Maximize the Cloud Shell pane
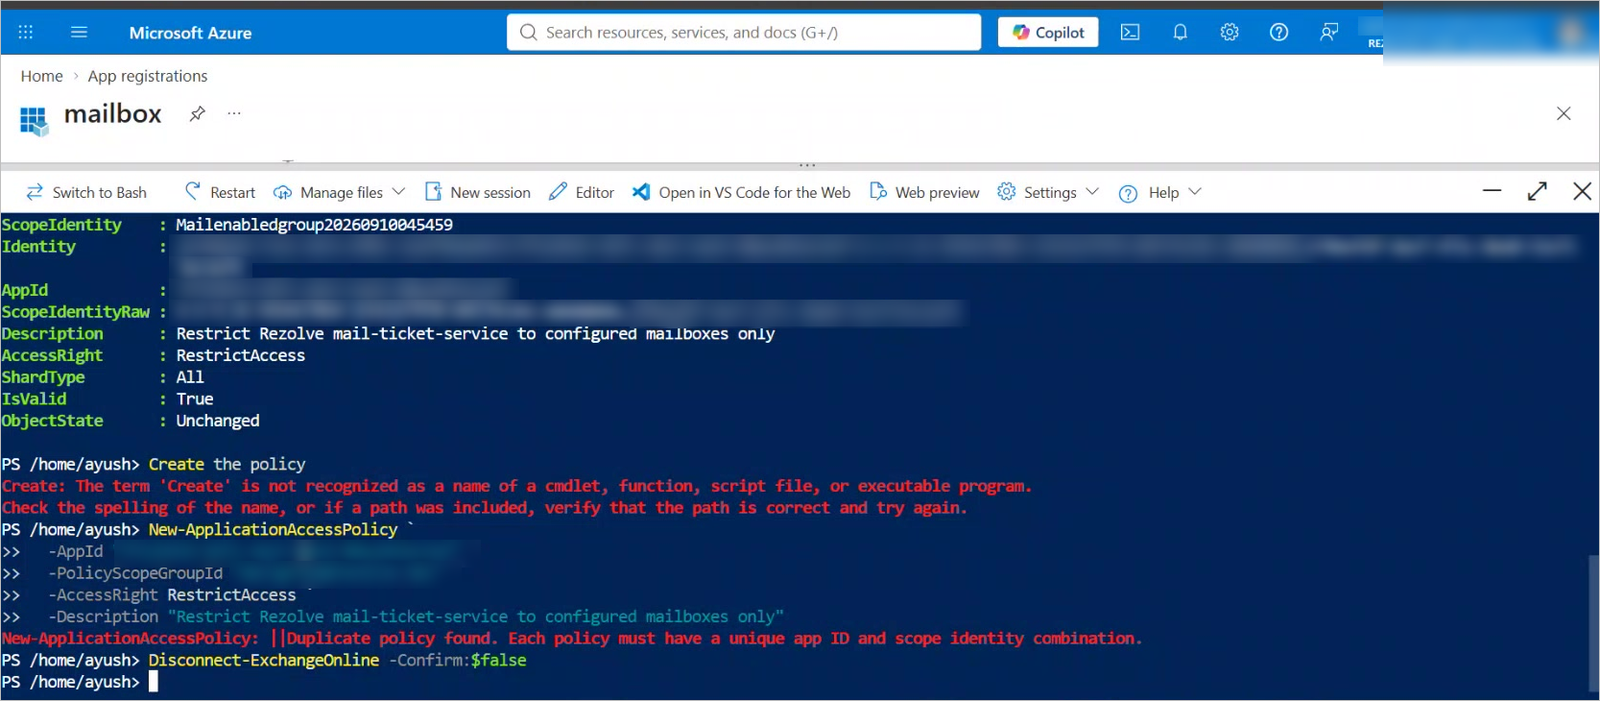Viewport: 1600px width, 701px height. (x=1537, y=191)
